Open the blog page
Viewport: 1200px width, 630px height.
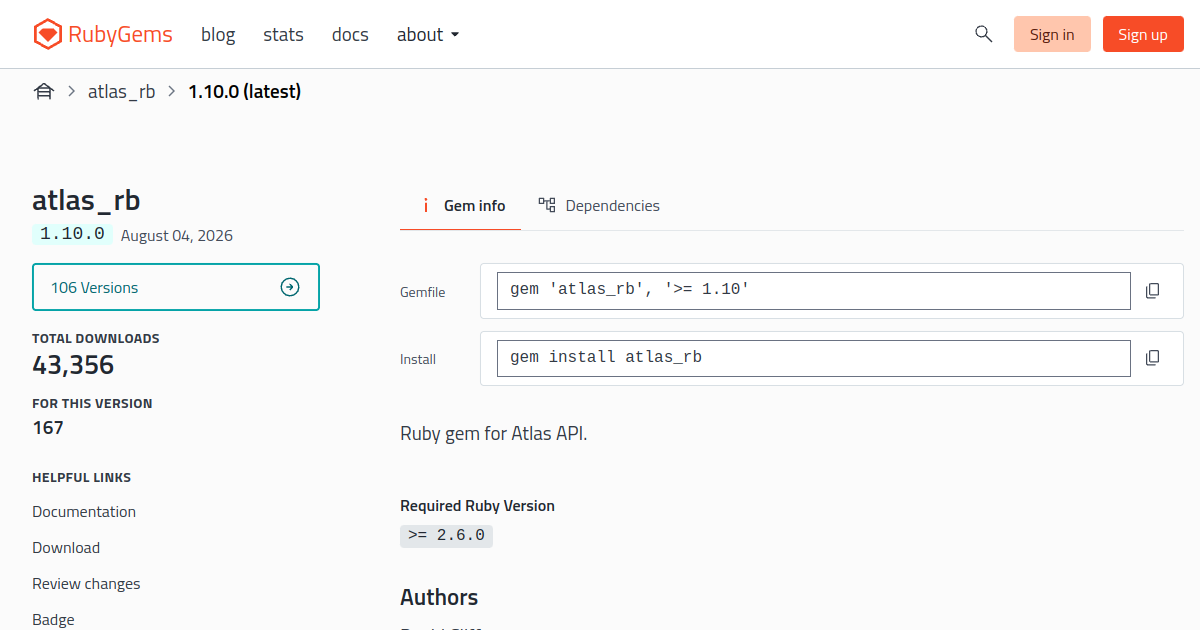tap(218, 35)
